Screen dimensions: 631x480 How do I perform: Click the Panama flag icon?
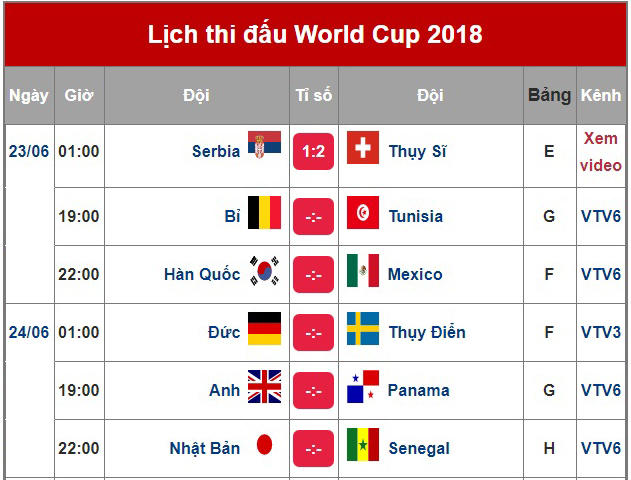coord(363,387)
